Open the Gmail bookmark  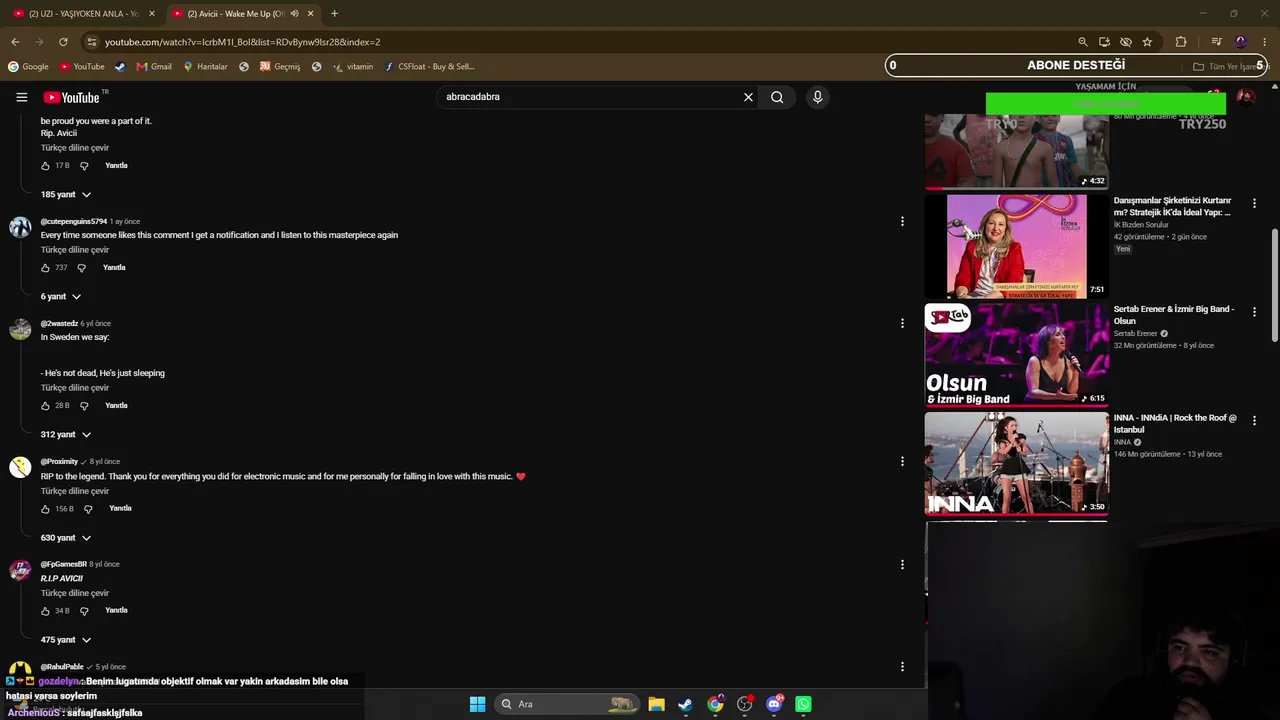(154, 67)
